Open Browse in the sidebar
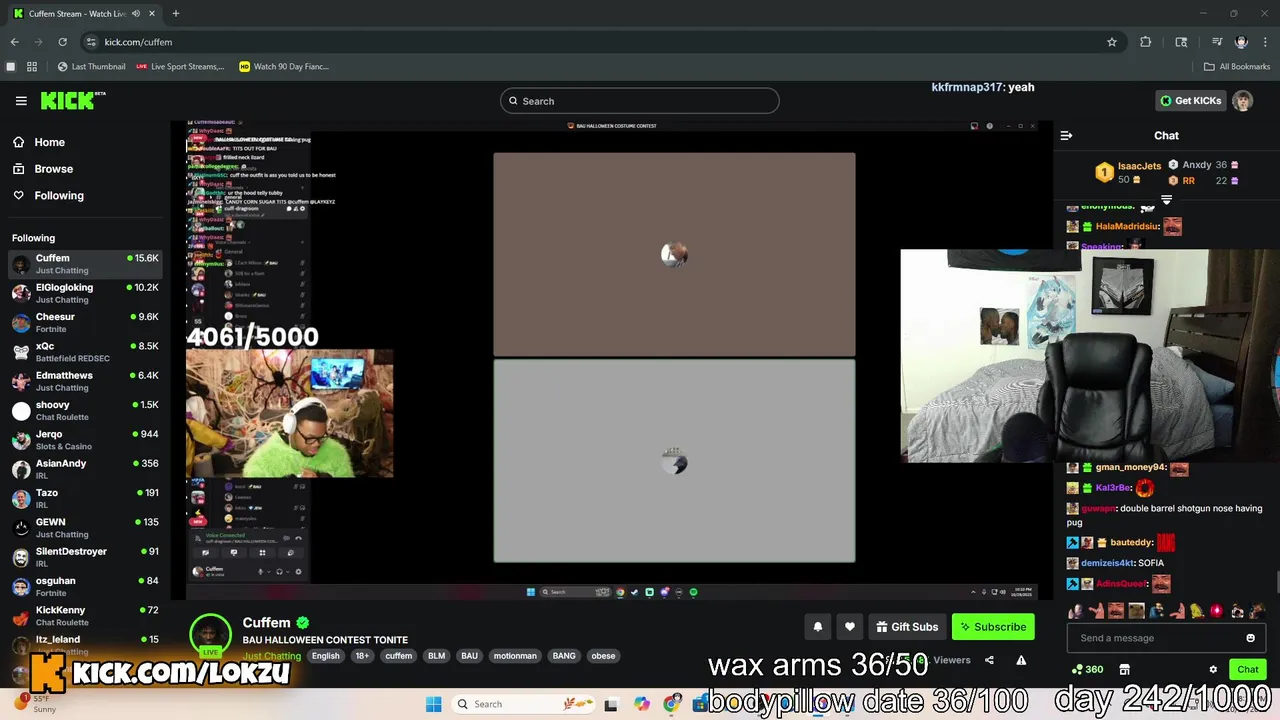The width and height of the screenshot is (1280, 720). coord(53,169)
